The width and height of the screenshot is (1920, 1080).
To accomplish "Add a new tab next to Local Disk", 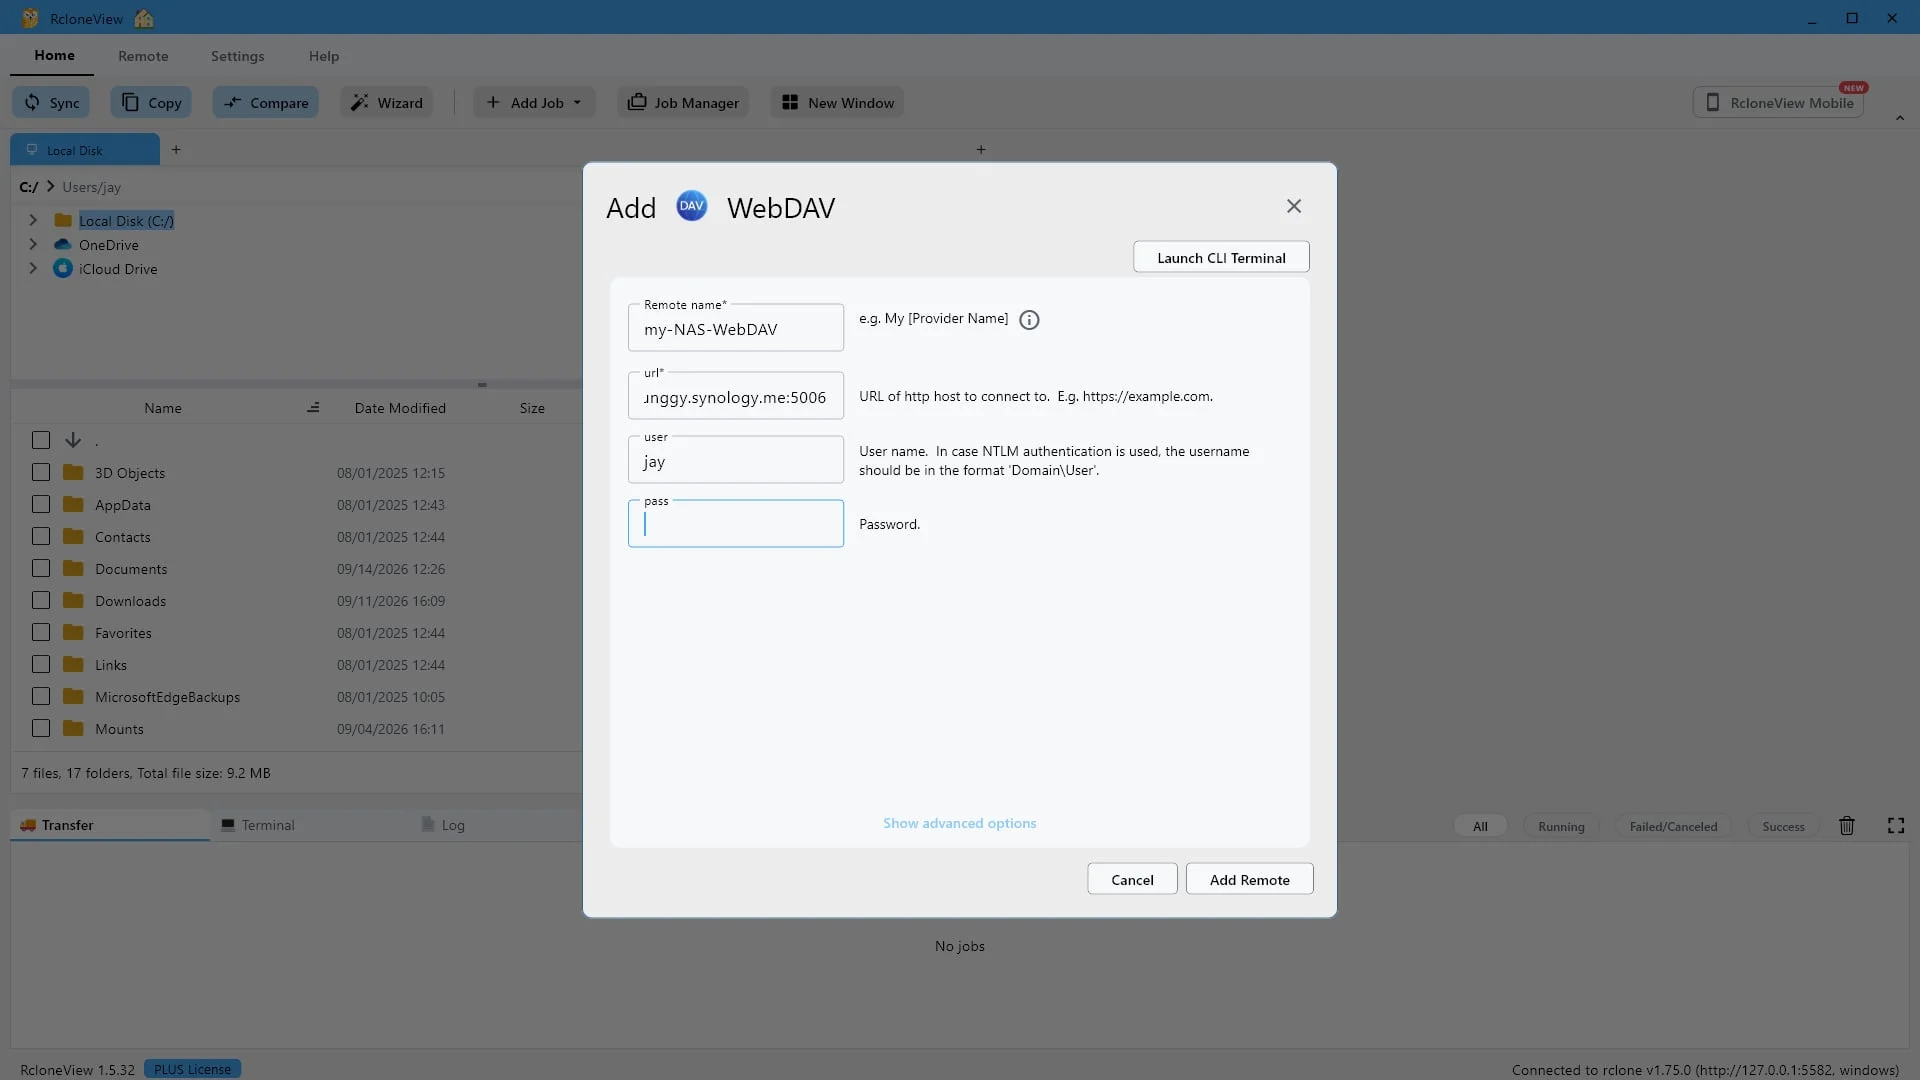I will click(176, 150).
